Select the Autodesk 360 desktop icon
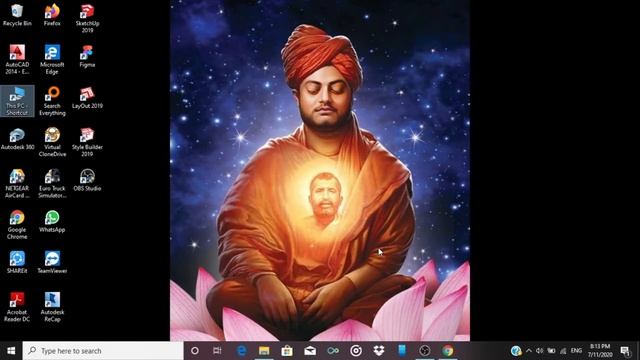640x360 pixels. pyautogui.click(x=17, y=139)
